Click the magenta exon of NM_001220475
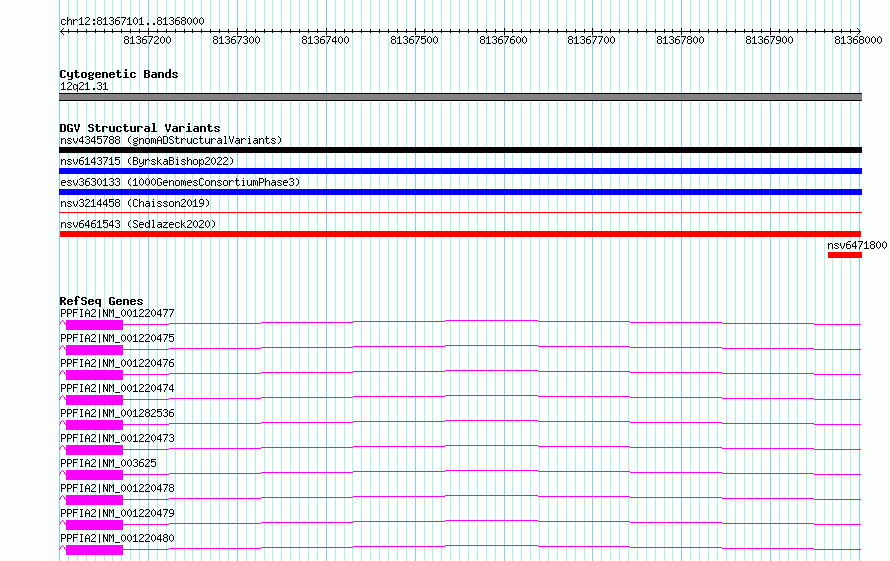The height and width of the screenshot is (561, 890). [94, 350]
